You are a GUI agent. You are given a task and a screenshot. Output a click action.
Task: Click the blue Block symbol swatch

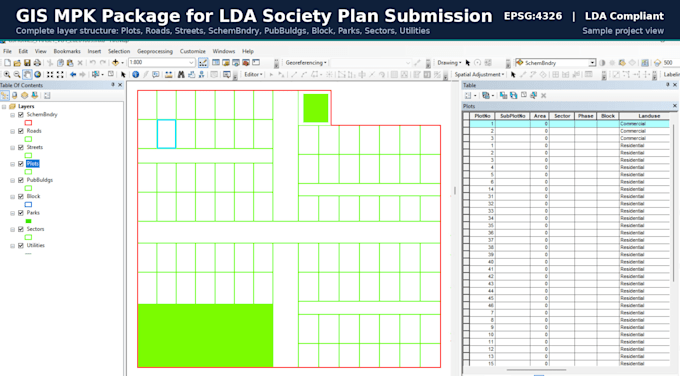(x=28, y=205)
